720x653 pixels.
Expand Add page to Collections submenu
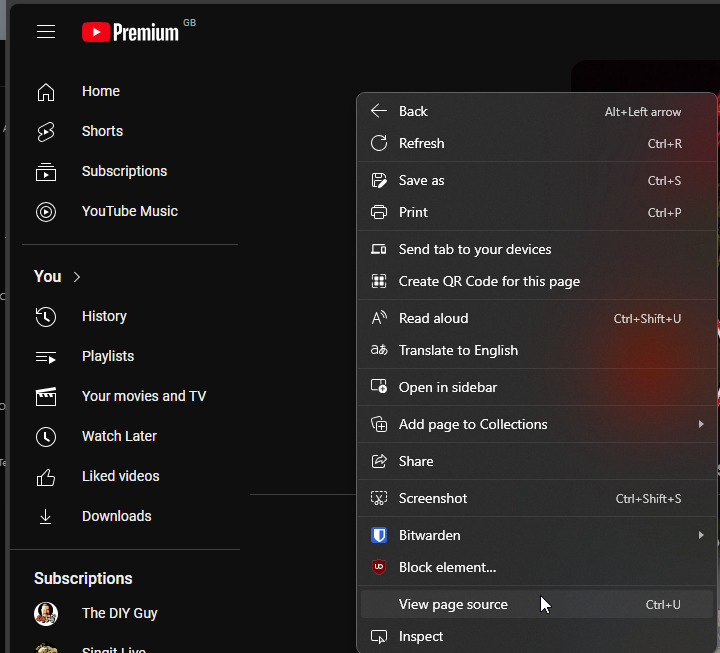click(x=701, y=424)
